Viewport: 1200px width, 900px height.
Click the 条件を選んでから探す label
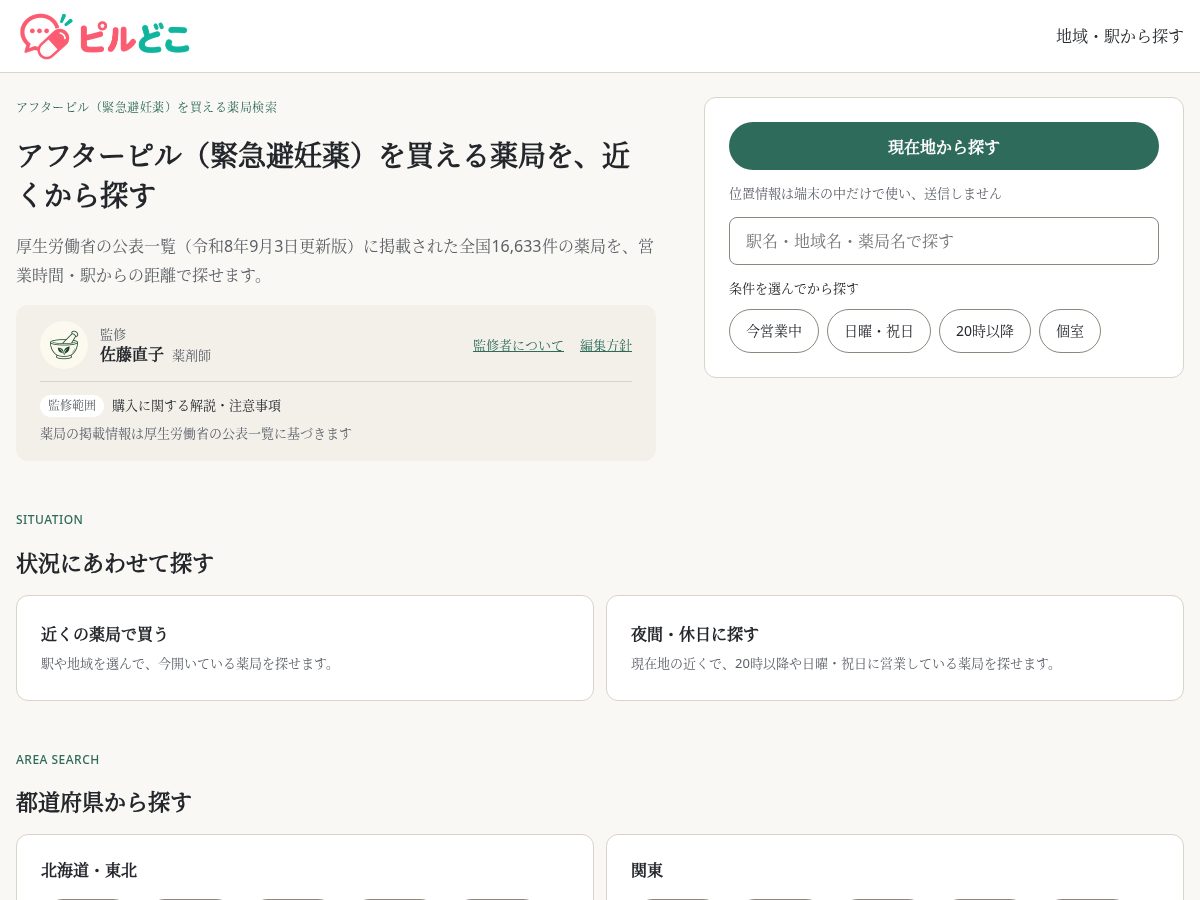(794, 288)
